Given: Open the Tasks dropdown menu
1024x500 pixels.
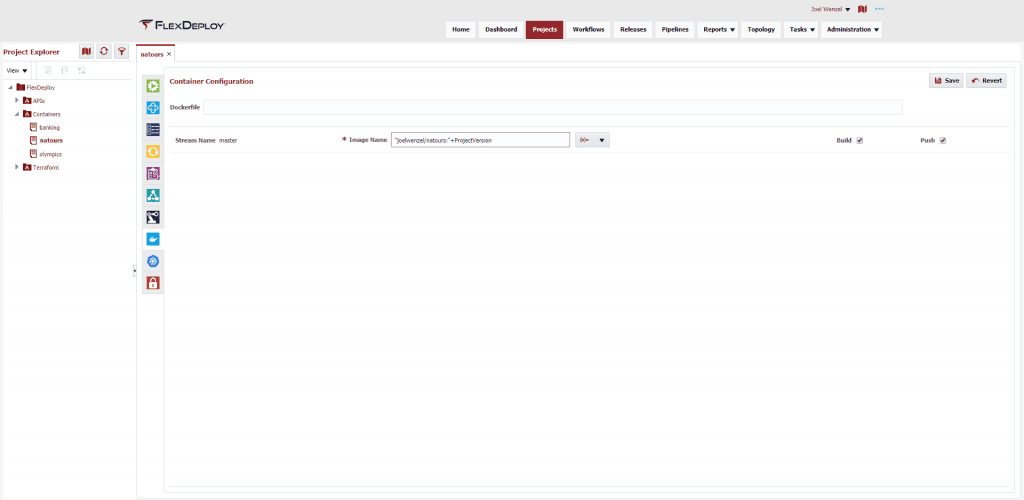Looking at the screenshot, I should (802, 29).
